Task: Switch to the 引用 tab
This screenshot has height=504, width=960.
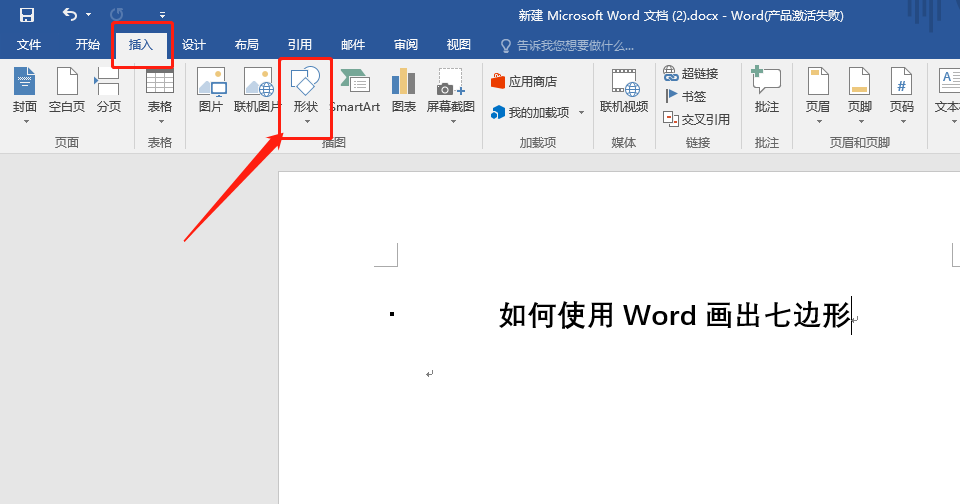Action: click(299, 45)
